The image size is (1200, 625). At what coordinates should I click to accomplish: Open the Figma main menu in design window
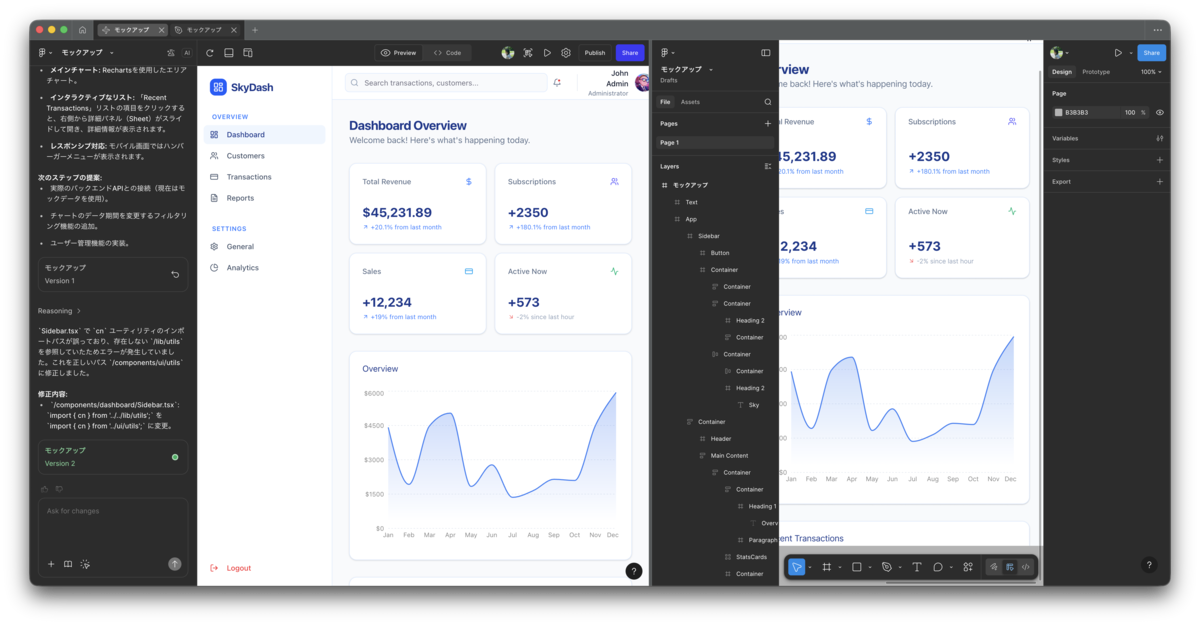(x=667, y=53)
